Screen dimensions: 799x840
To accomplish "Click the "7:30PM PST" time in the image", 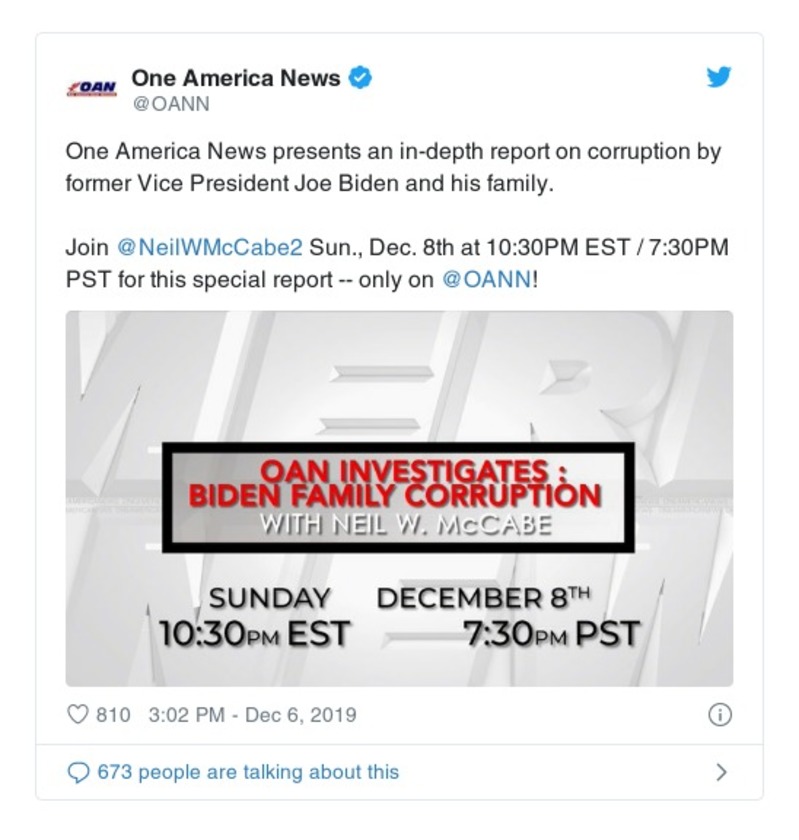I will point(551,633).
